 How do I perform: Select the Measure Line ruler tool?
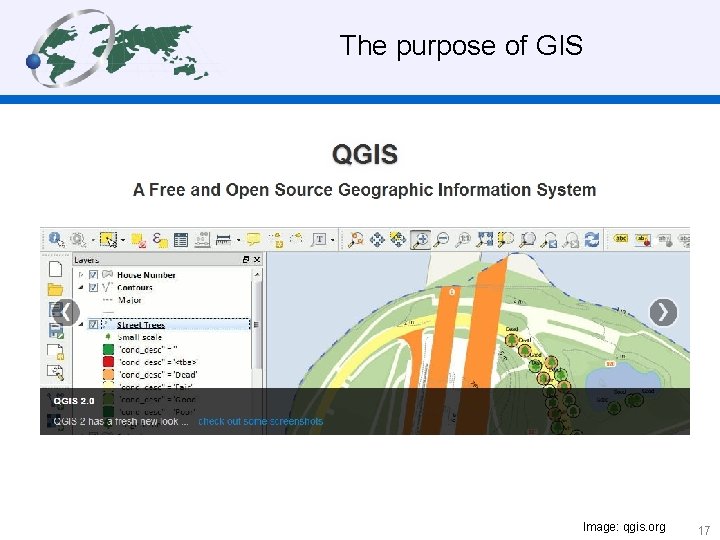(x=223, y=240)
